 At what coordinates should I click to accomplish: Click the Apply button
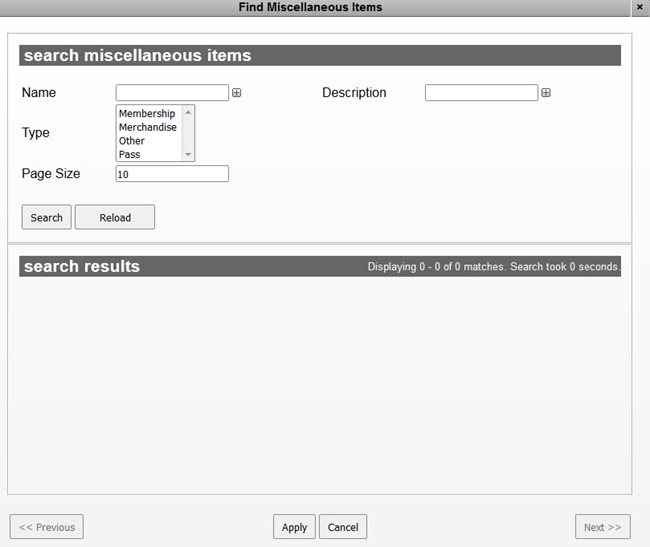294,527
